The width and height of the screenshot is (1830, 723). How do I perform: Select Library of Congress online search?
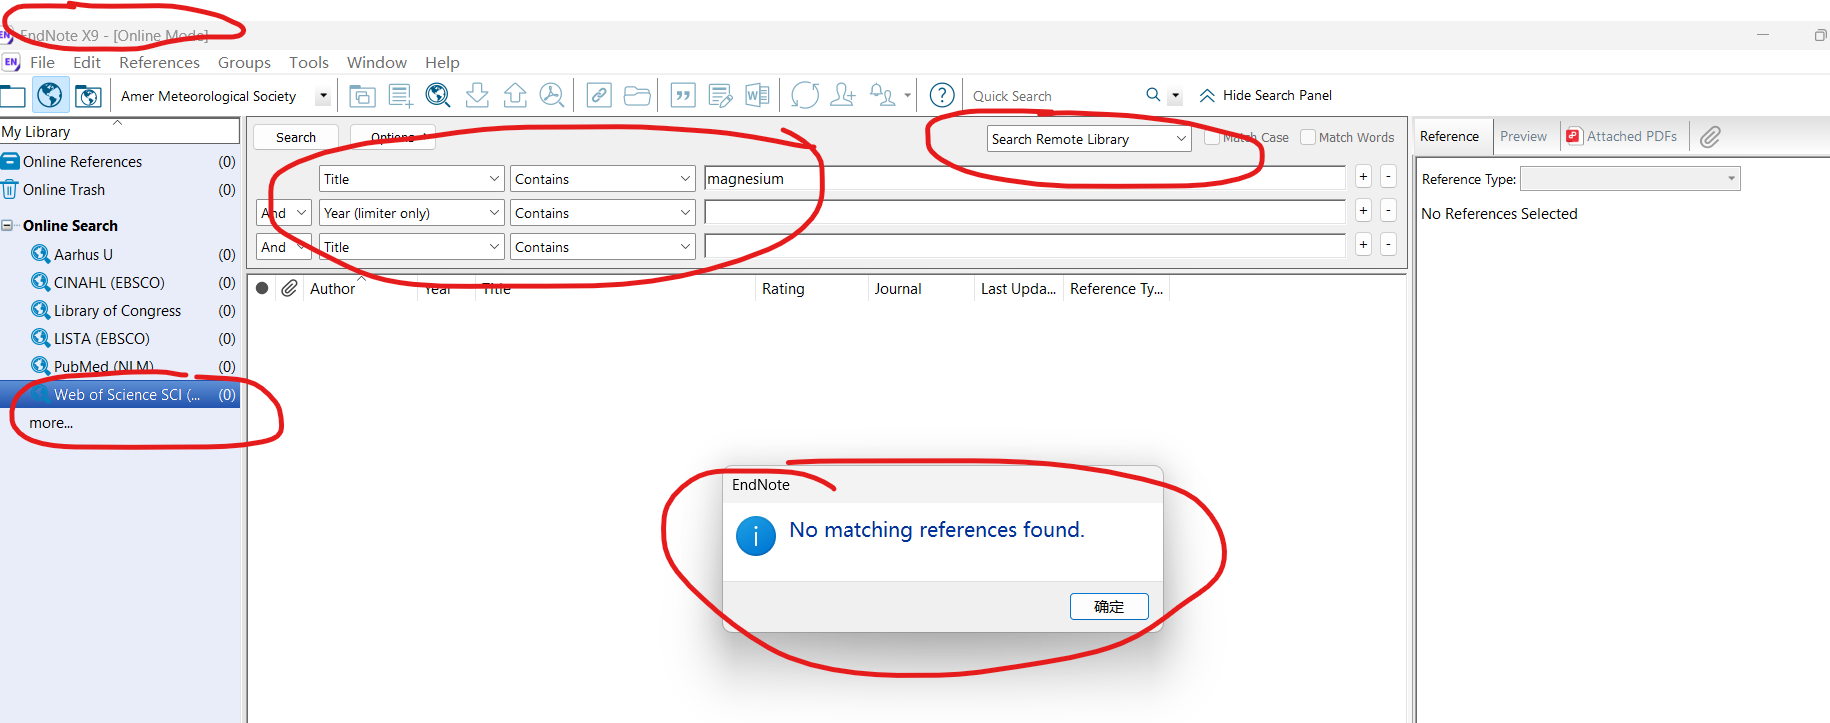point(120,311)
